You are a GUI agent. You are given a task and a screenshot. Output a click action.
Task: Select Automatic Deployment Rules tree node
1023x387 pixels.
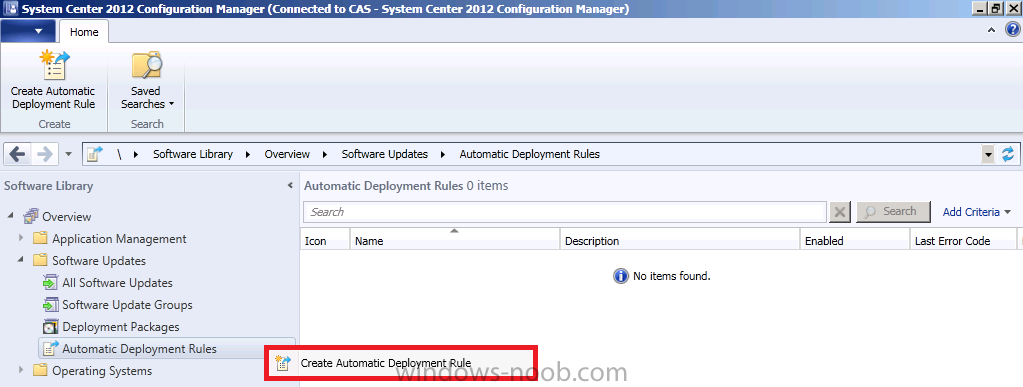pos(140,349)
